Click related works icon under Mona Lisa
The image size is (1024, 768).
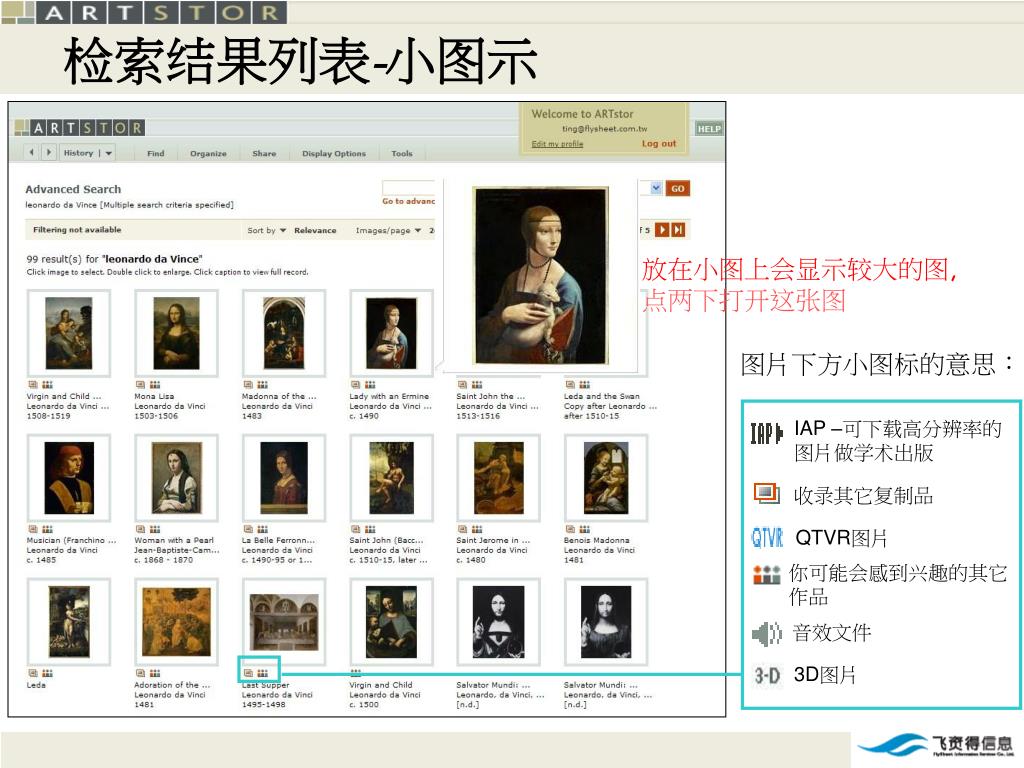(x=155, y=385)
